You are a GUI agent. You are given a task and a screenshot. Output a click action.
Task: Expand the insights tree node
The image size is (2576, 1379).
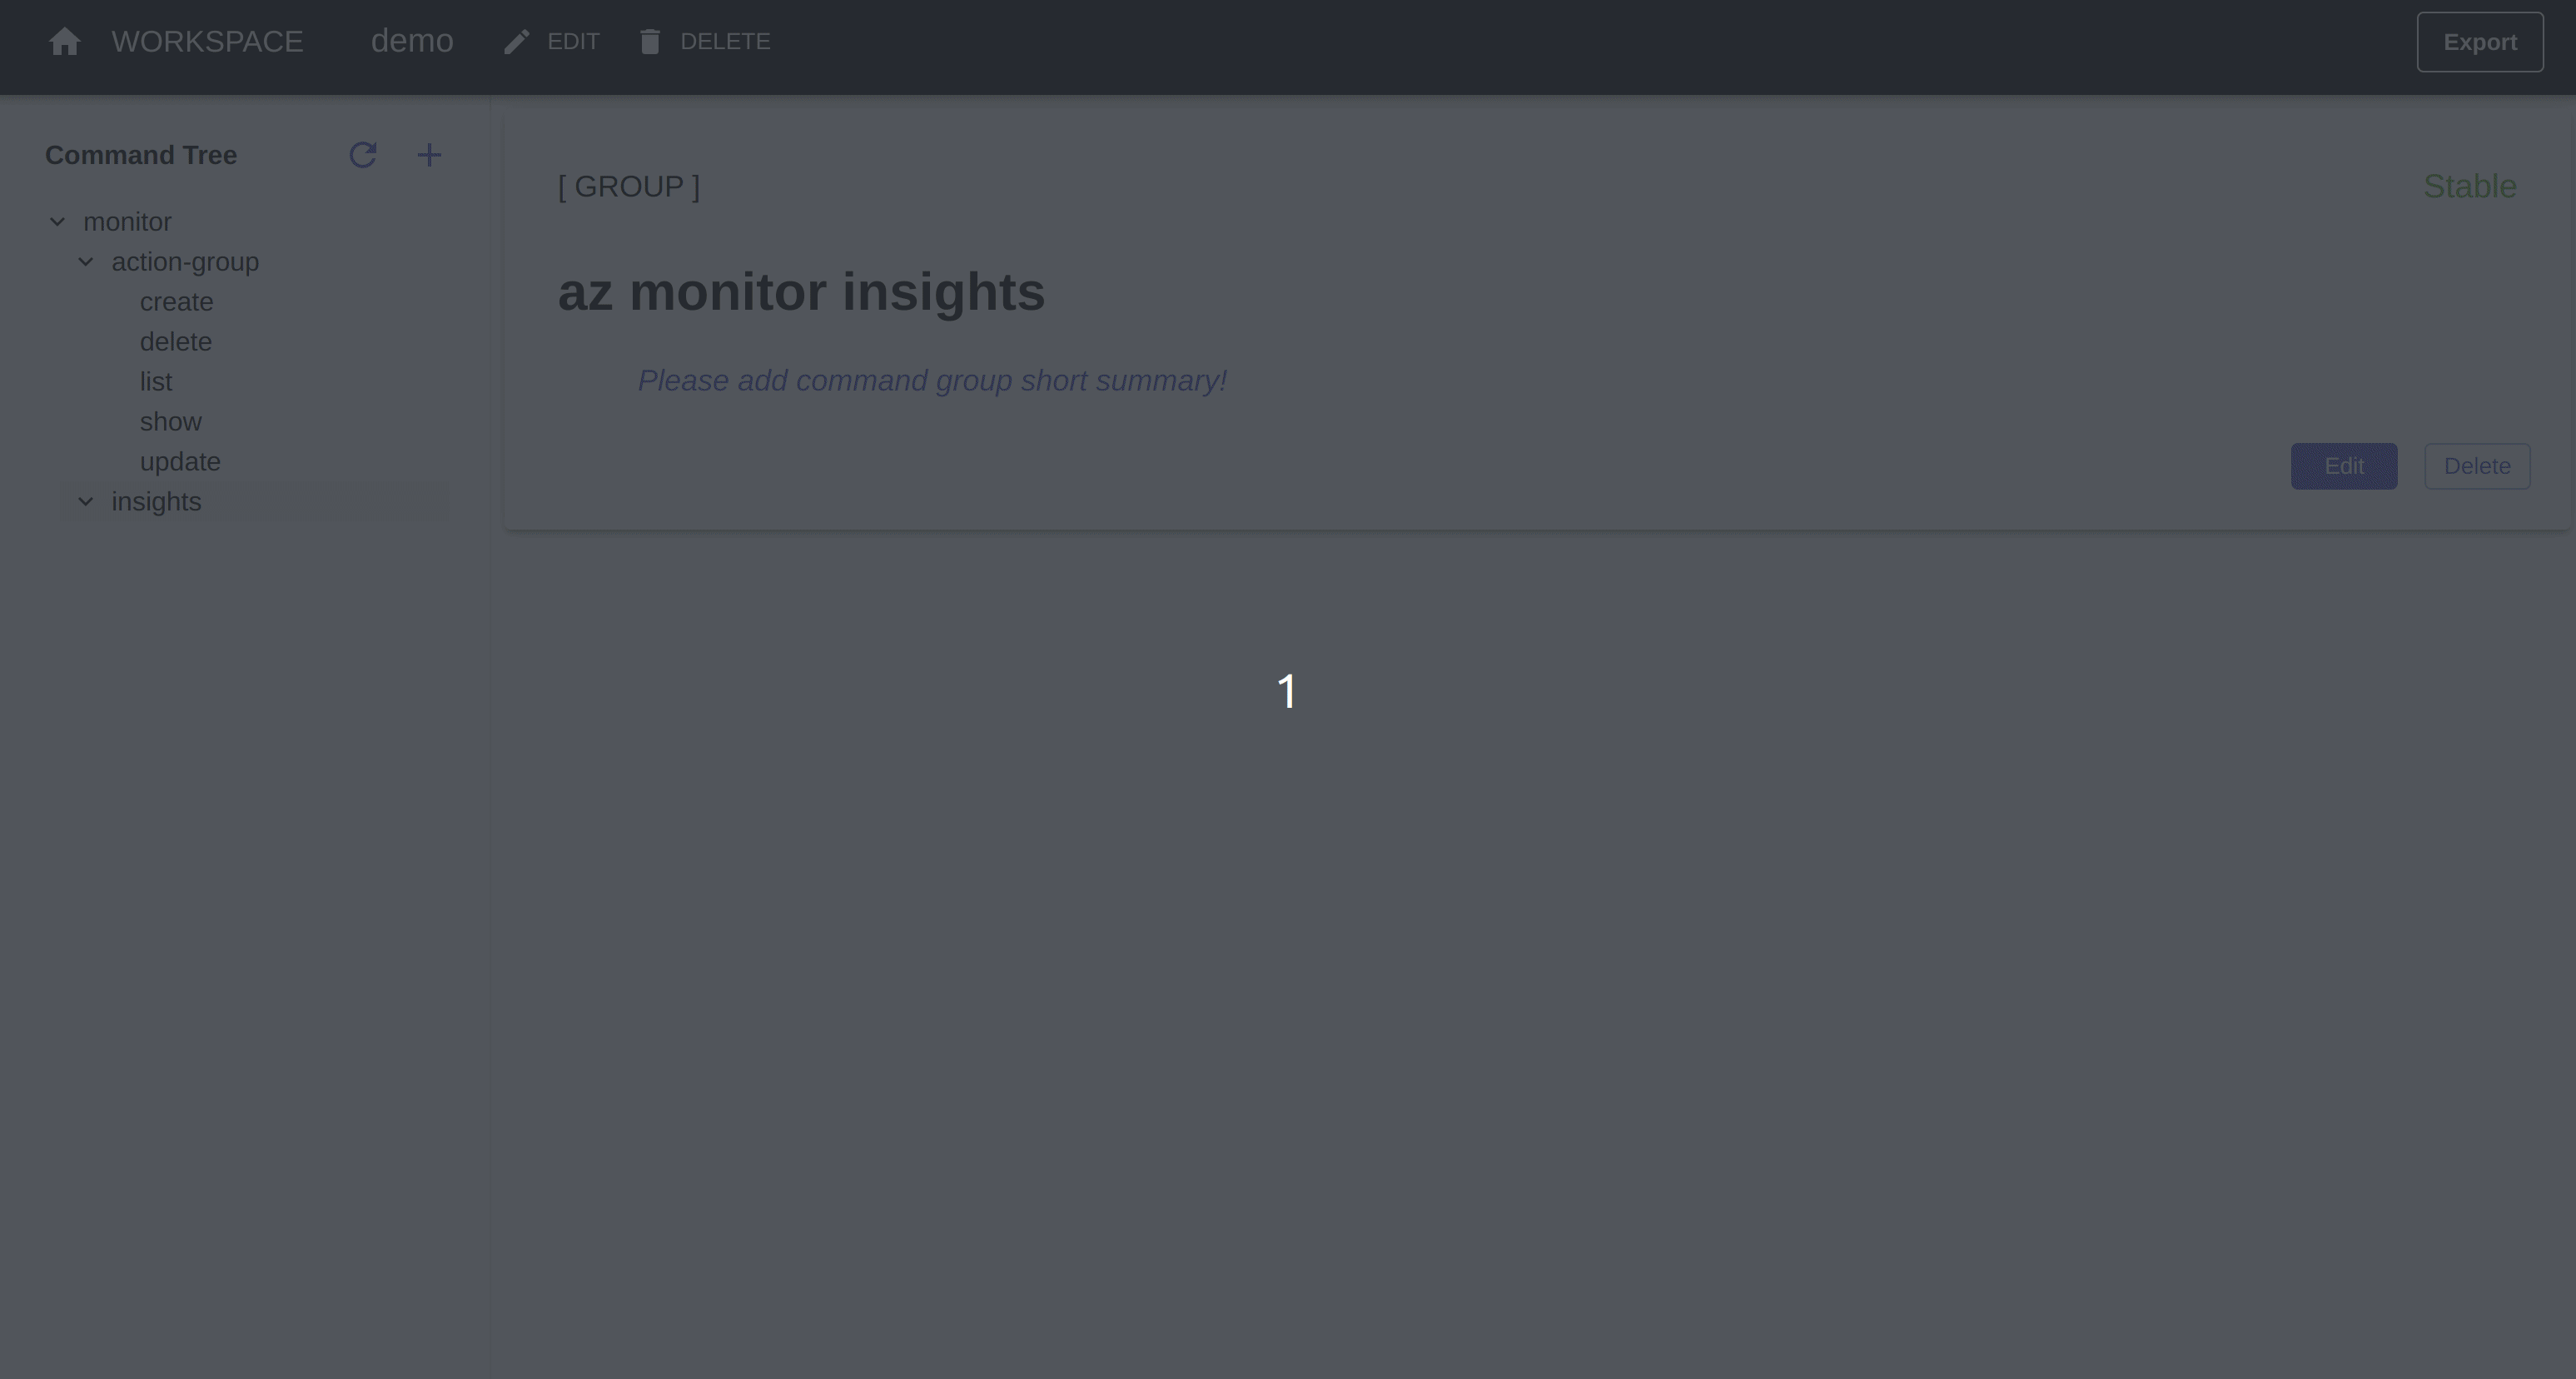pos(85,501)
